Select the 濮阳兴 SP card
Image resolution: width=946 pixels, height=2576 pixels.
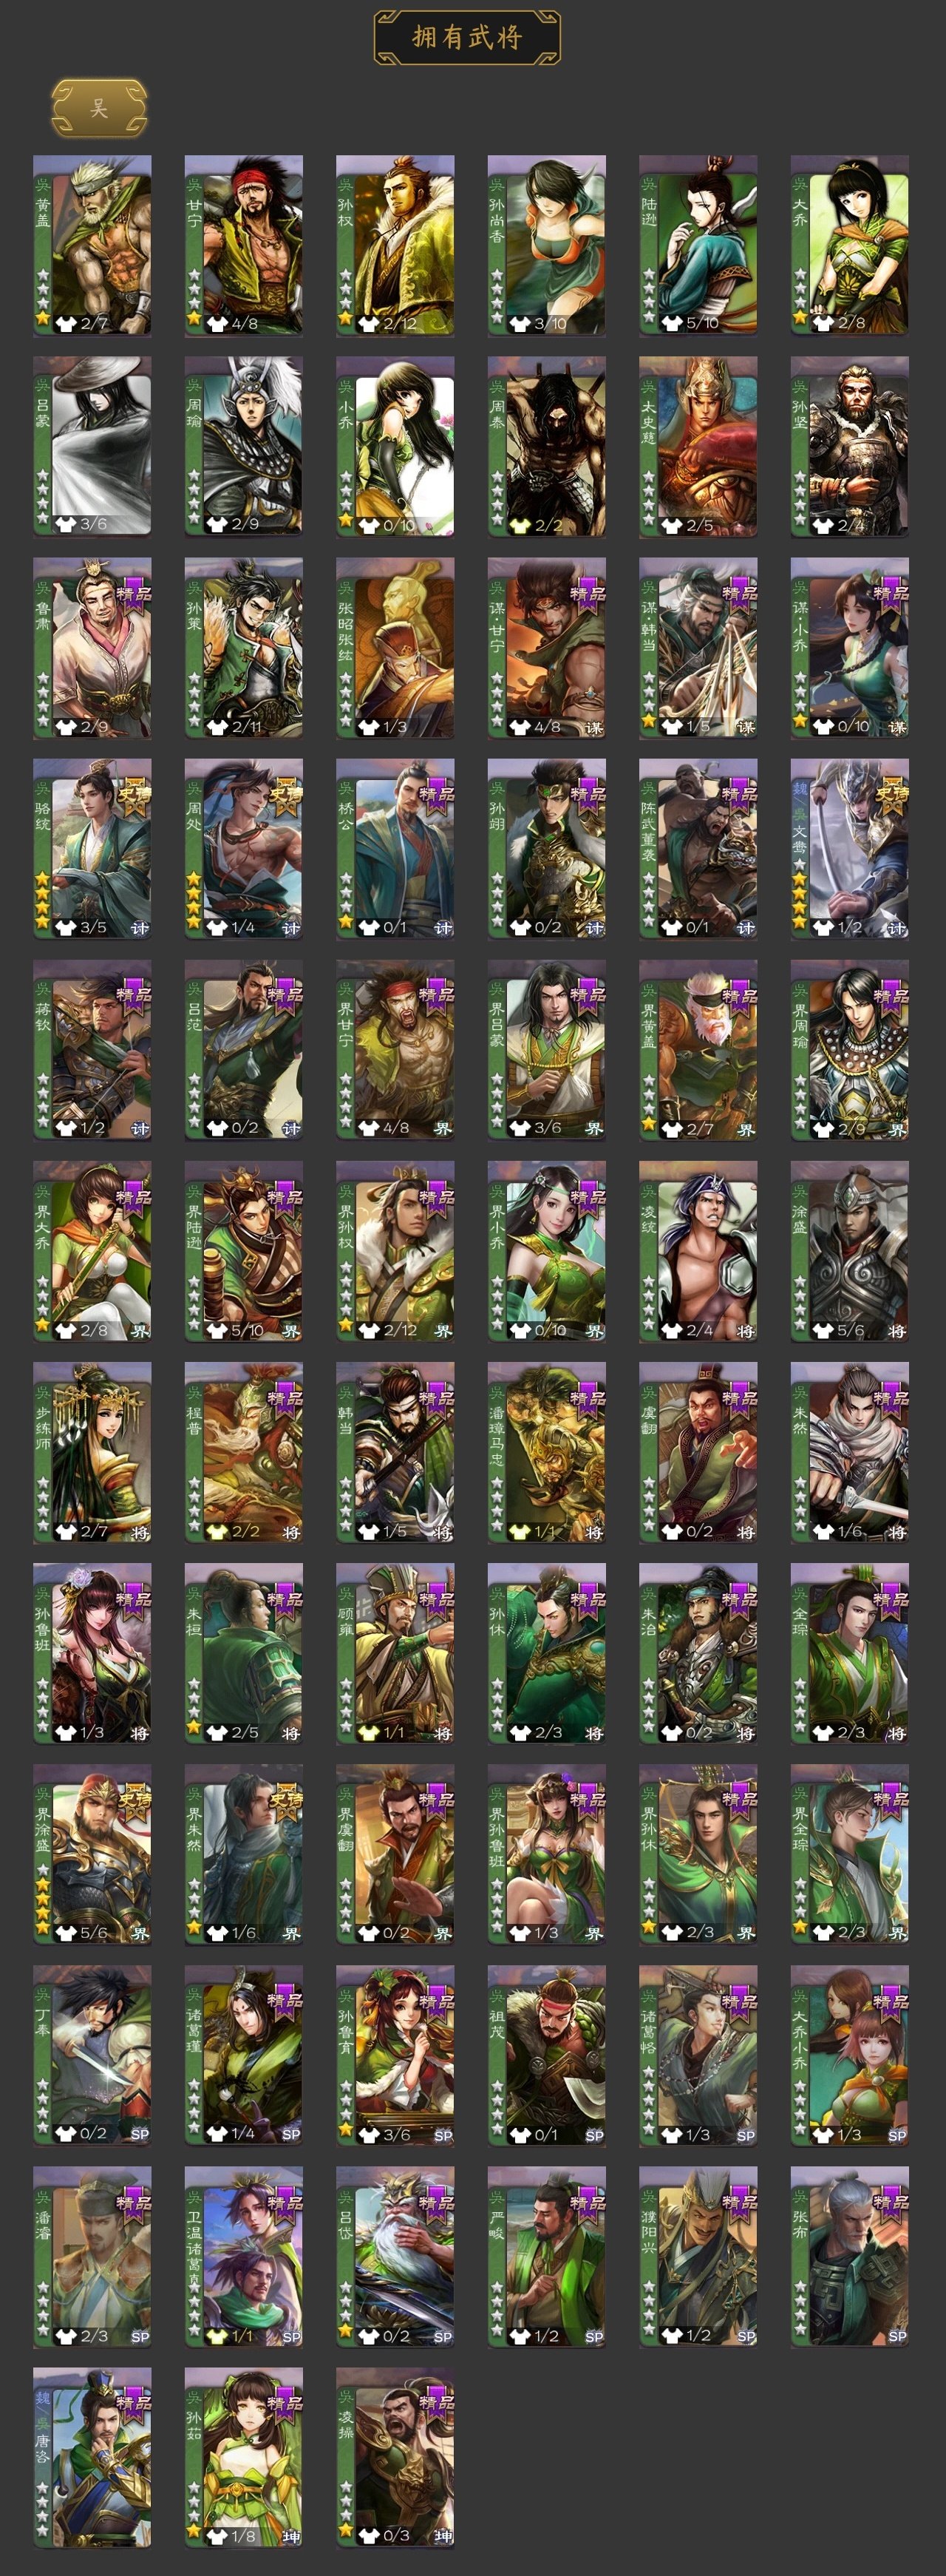tap(698, 2257)
